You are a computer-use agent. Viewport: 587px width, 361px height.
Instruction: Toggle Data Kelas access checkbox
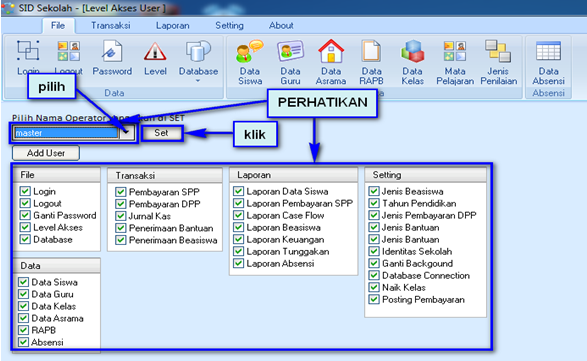click(24, 306)
